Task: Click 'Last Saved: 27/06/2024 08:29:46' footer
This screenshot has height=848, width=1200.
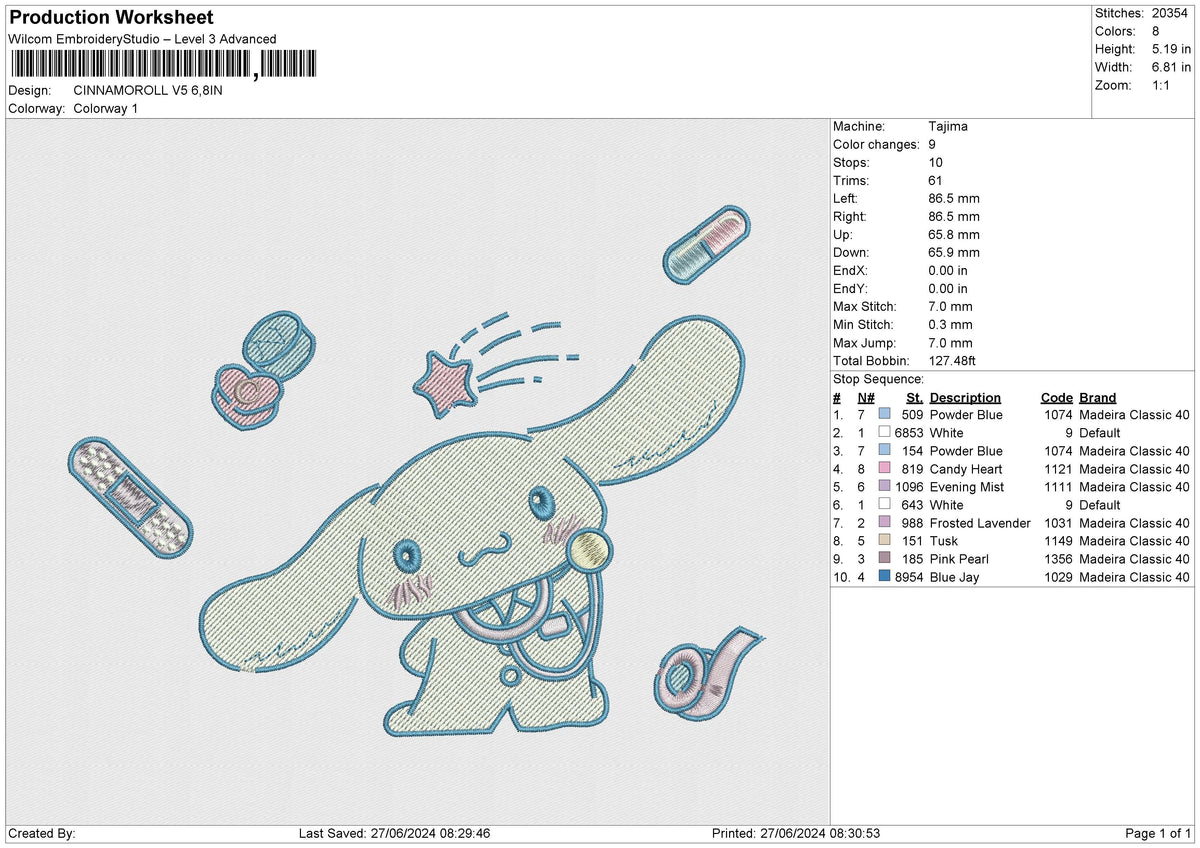Action: [394, 833]
